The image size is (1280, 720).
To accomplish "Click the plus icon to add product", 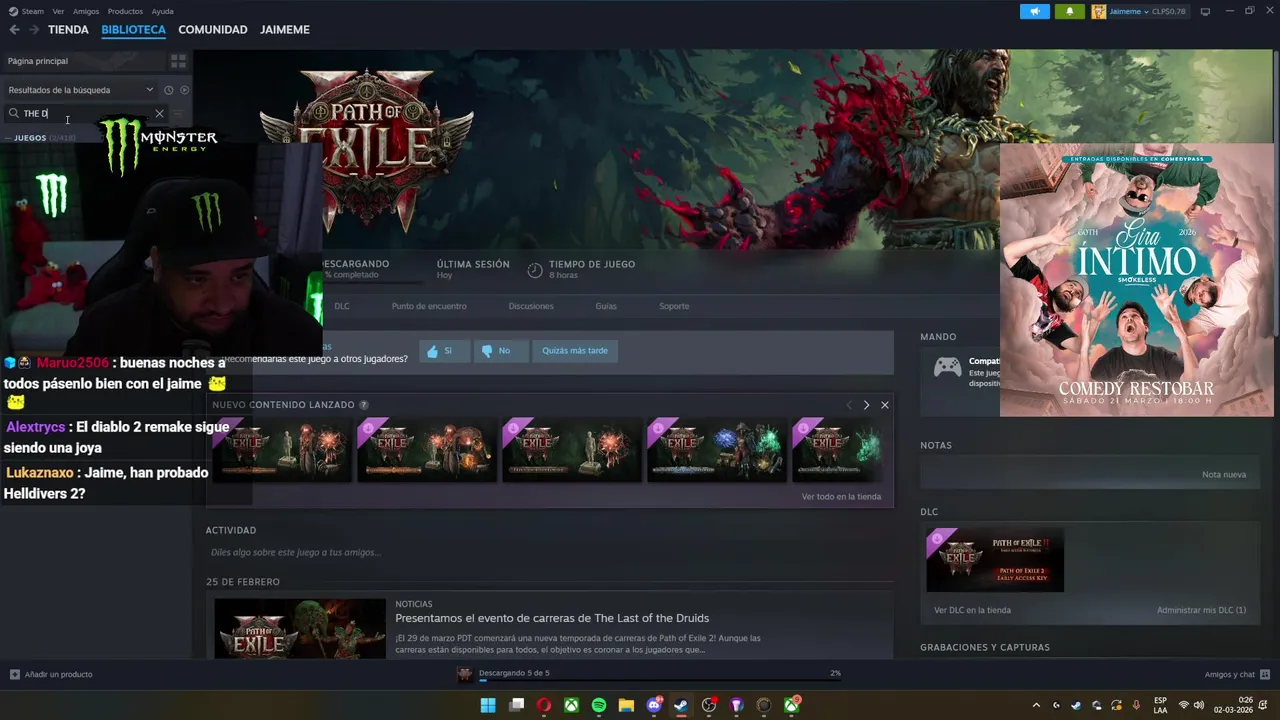I will tap(14, 674).
